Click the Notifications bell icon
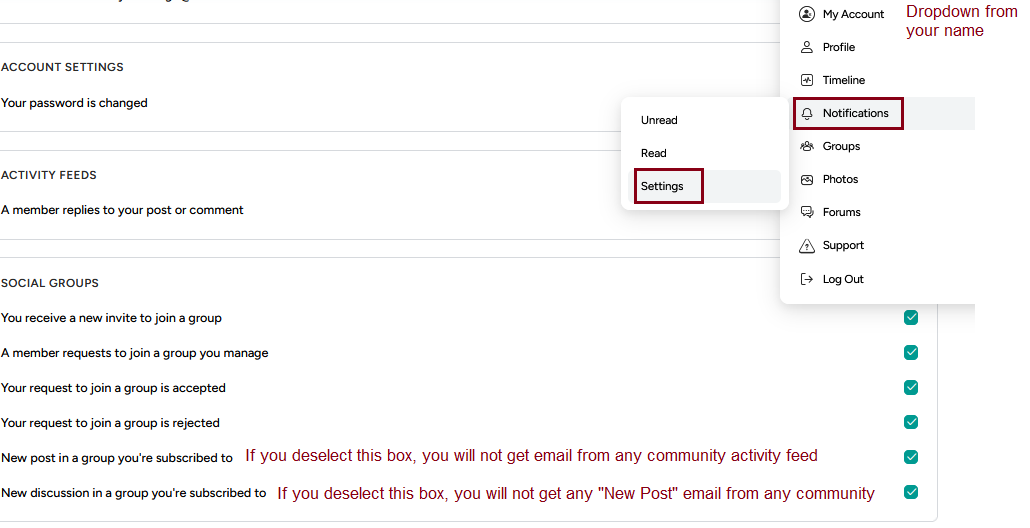This screenshot has width=1030, height=528. pos(807,114)
